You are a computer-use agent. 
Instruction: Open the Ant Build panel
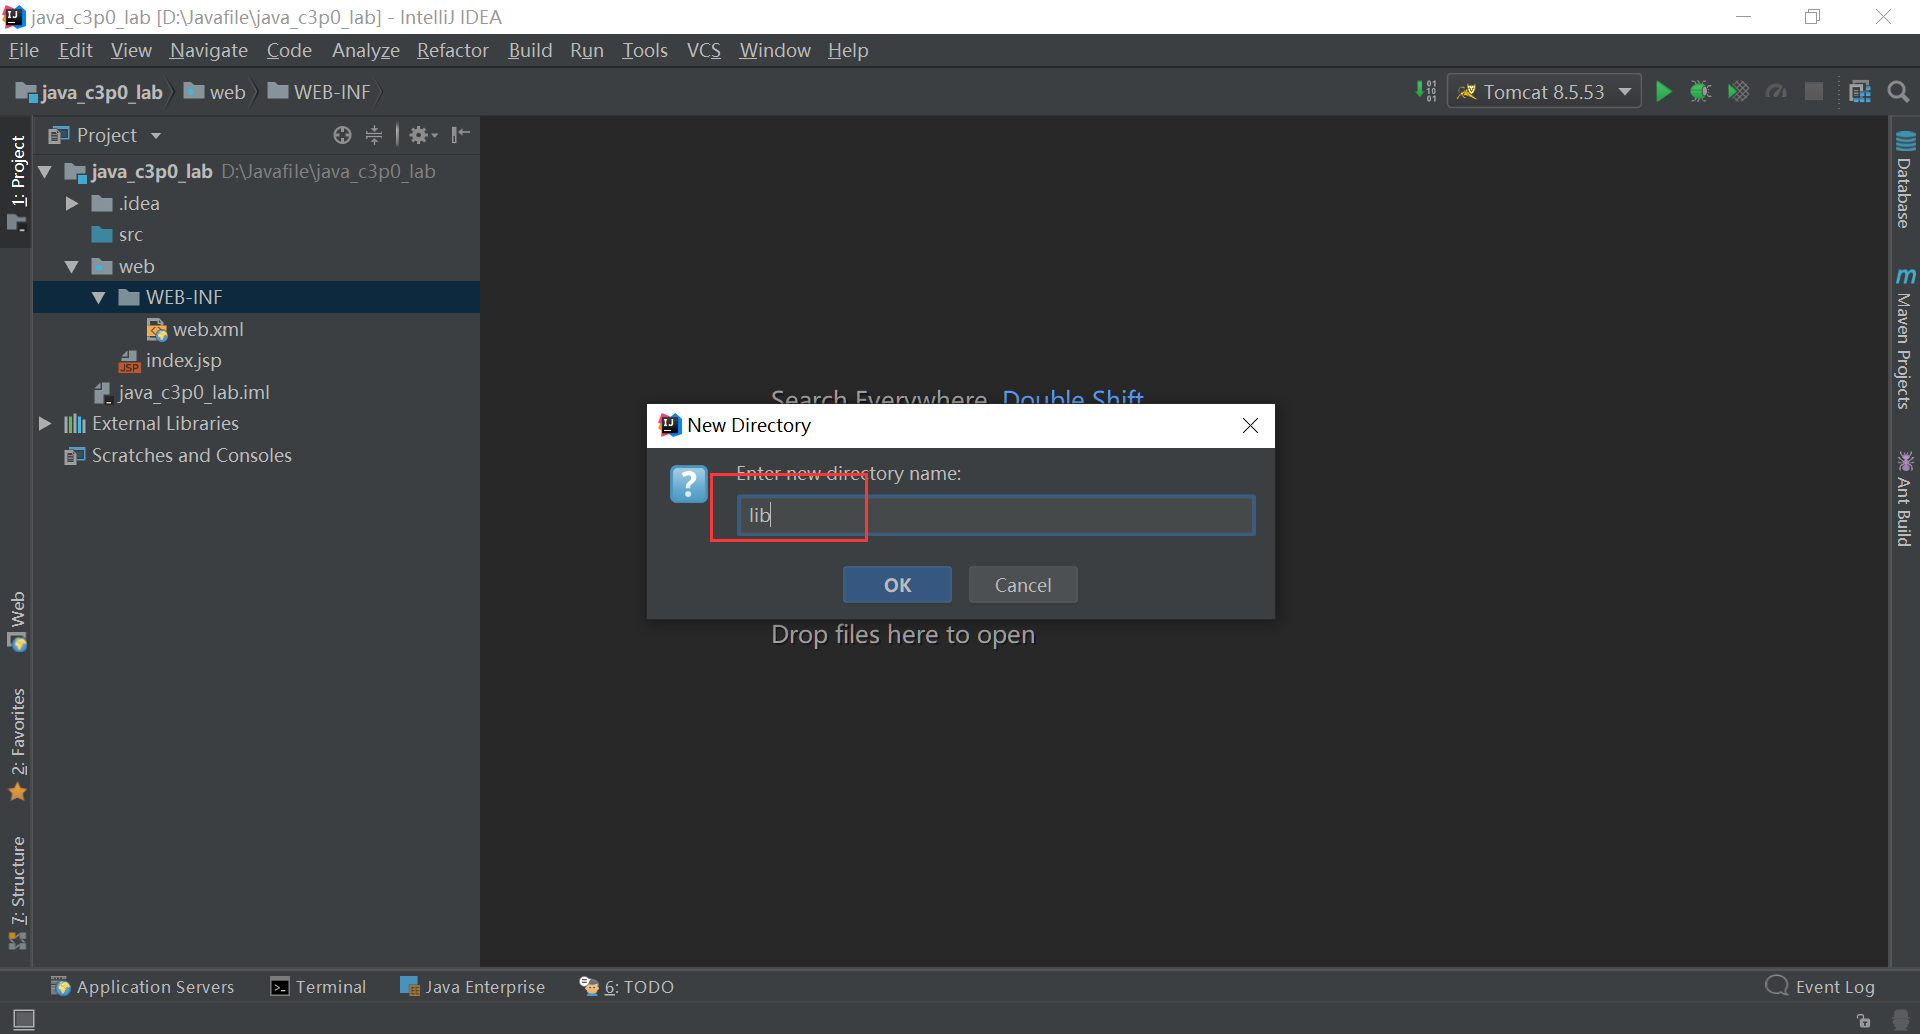coord(1906,500)
